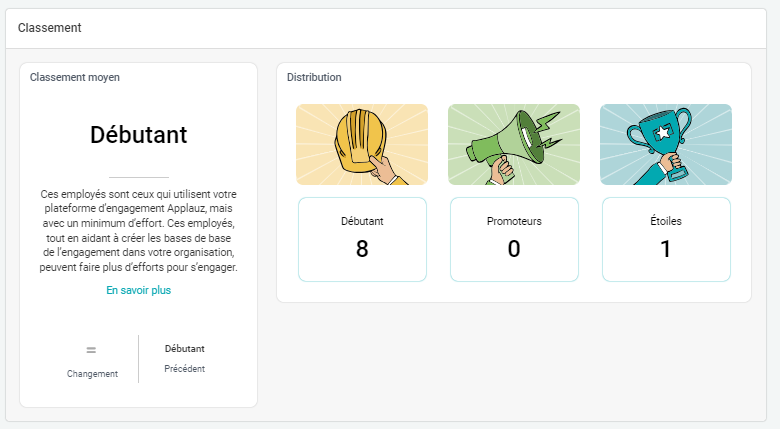Click the Distribution panel title
Image resolution: width=780 pixels, height=429 pixels.
pos(314,77)
